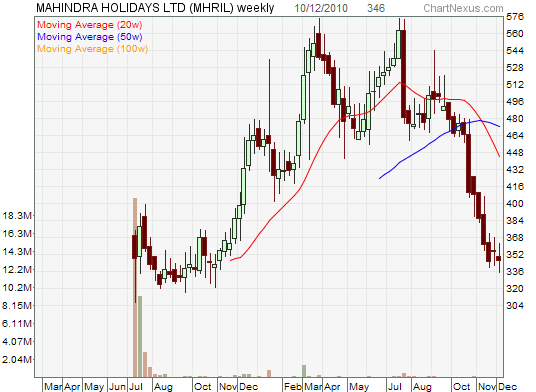
Task: Click the first Oct label on time axis
Action: click(x=203, y=387)
